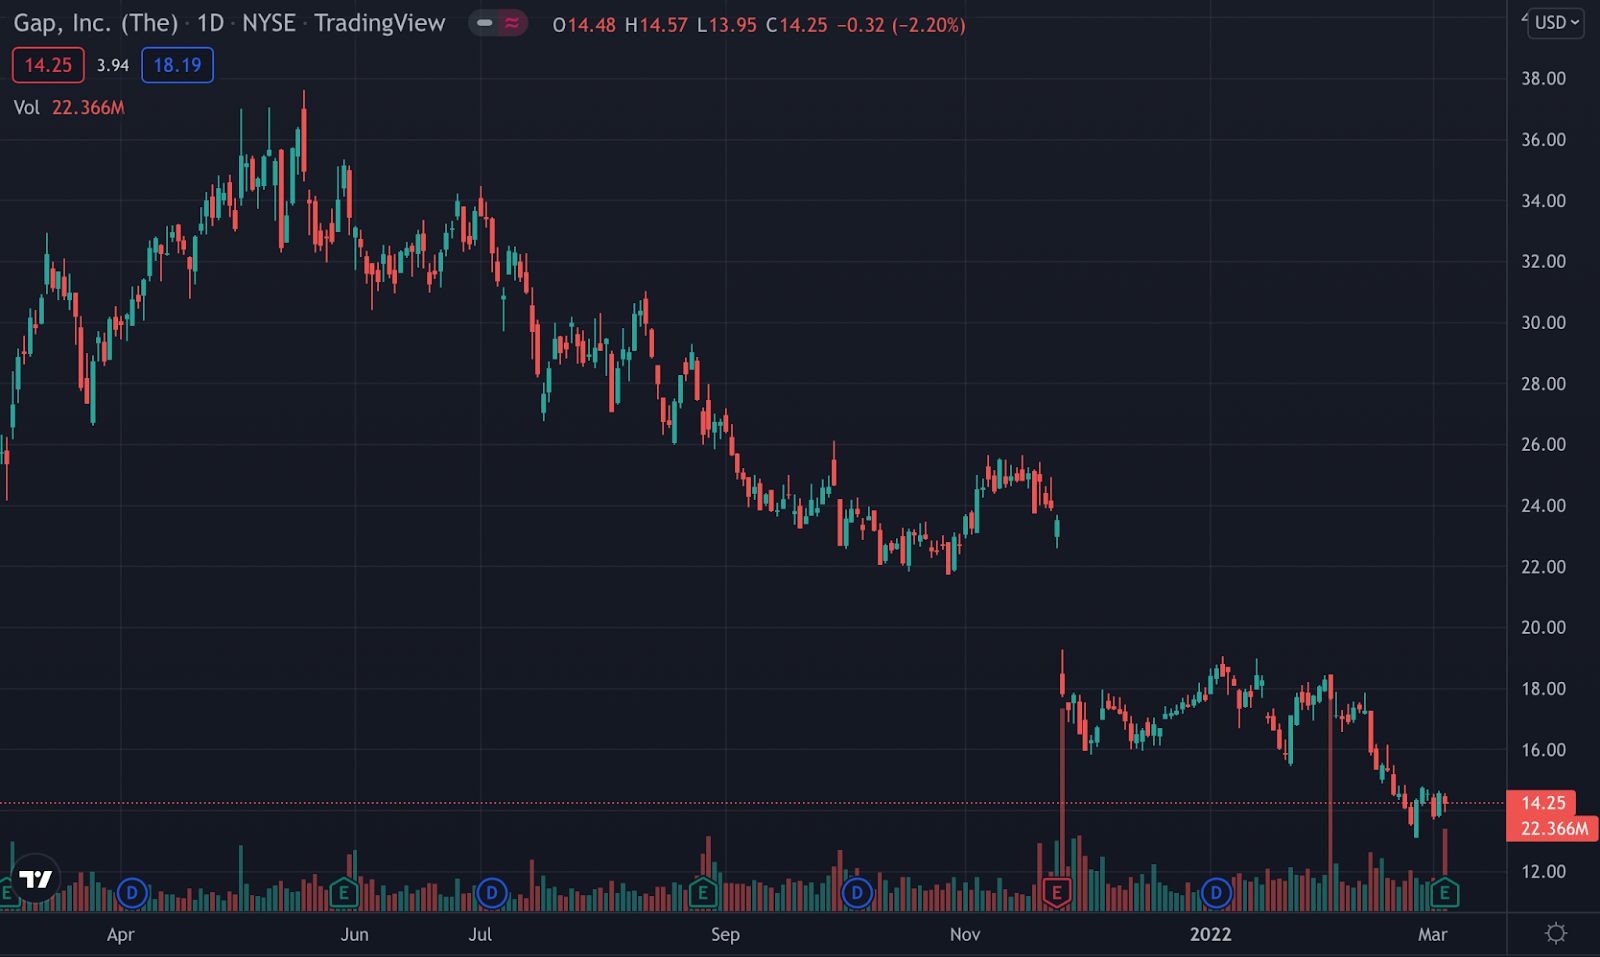Viewport: 1600px width, 957px height.
Task: Click the 38.00 price scale label
Action: pos(1543,78)
